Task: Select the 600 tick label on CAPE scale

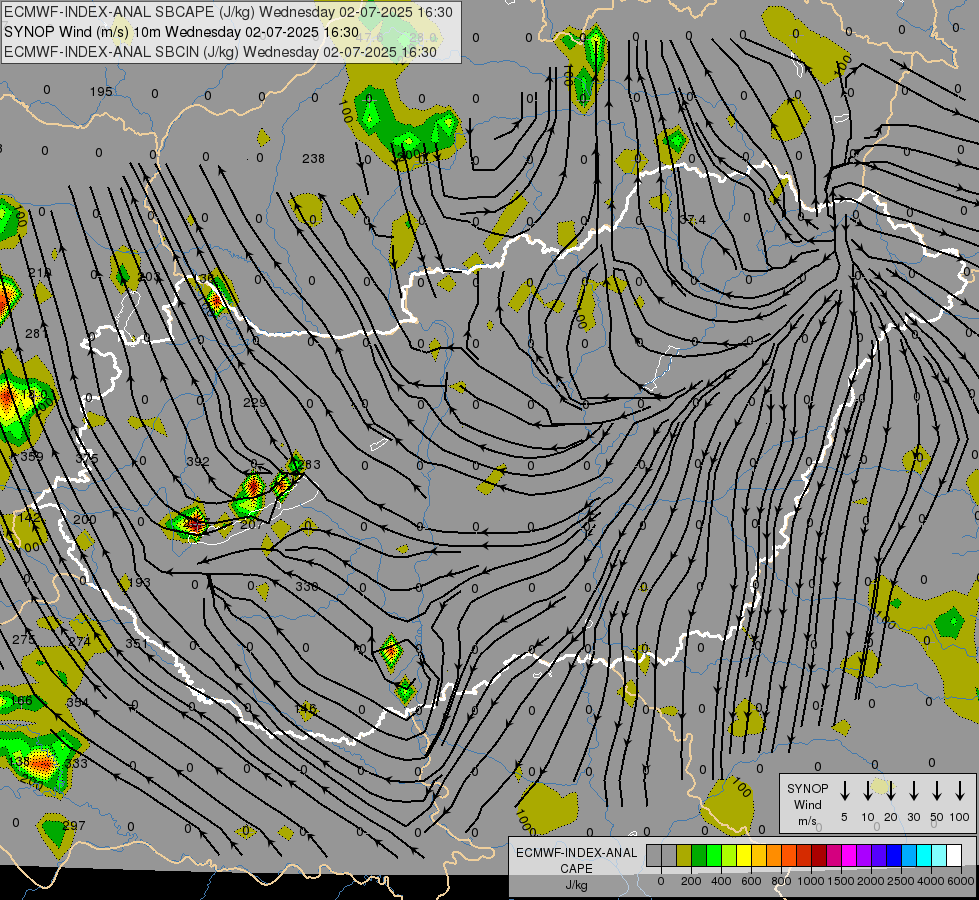Action: pyautogui.click(x=750, y=881)
